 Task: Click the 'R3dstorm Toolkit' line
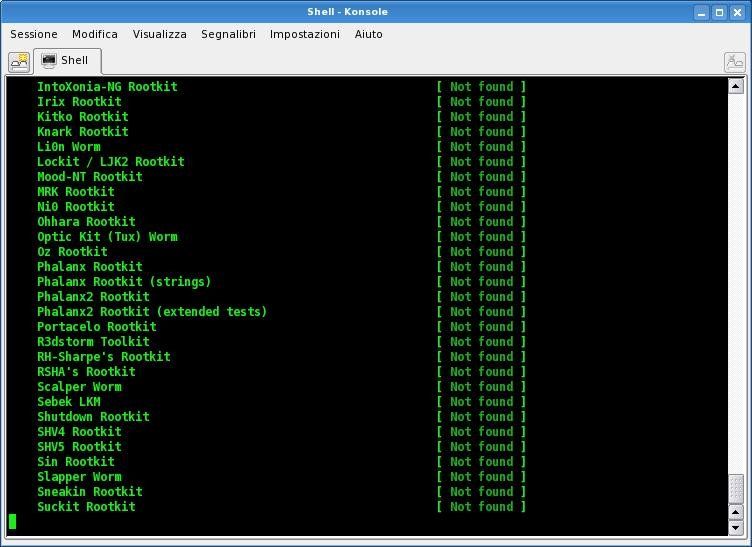tap(94, 342)
